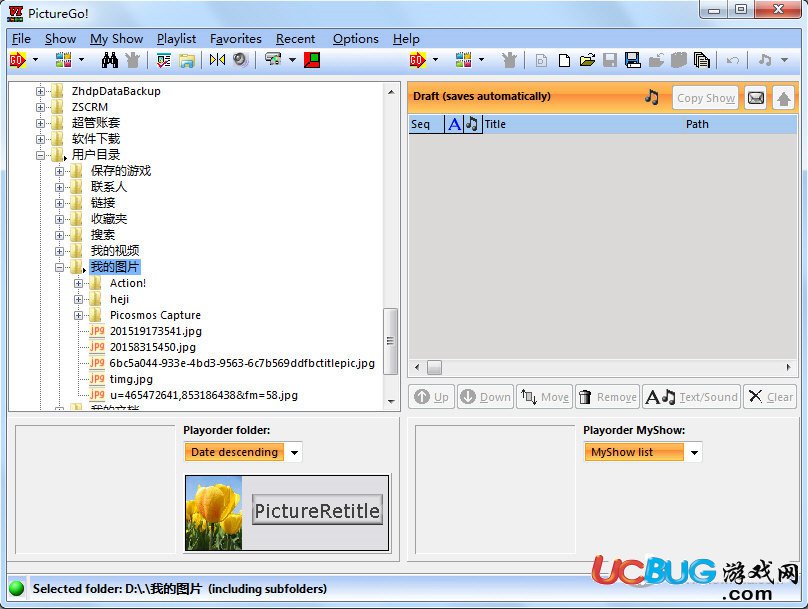Click the tulip preview thumbnail
Screen dimensions: 808x609
coord(214,513)
